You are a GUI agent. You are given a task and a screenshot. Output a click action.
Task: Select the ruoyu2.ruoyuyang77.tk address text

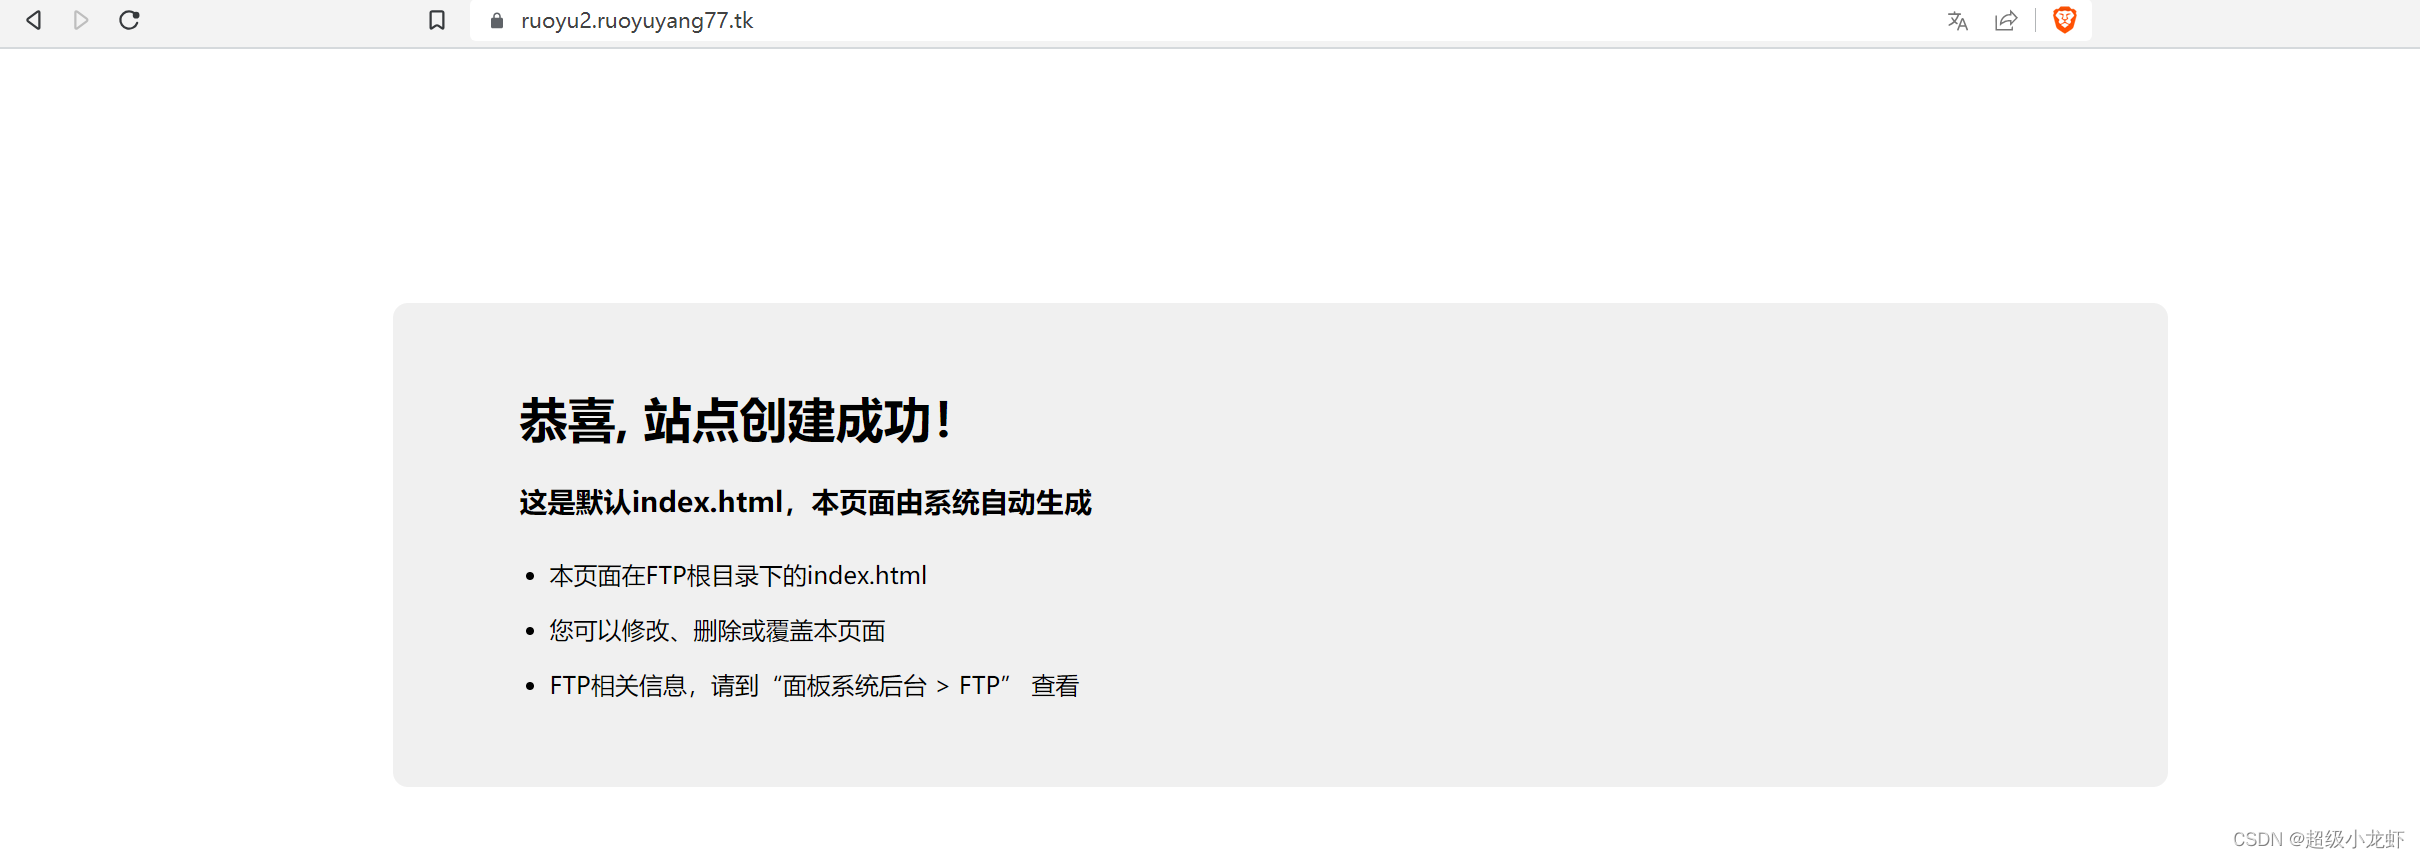[637, 21]
